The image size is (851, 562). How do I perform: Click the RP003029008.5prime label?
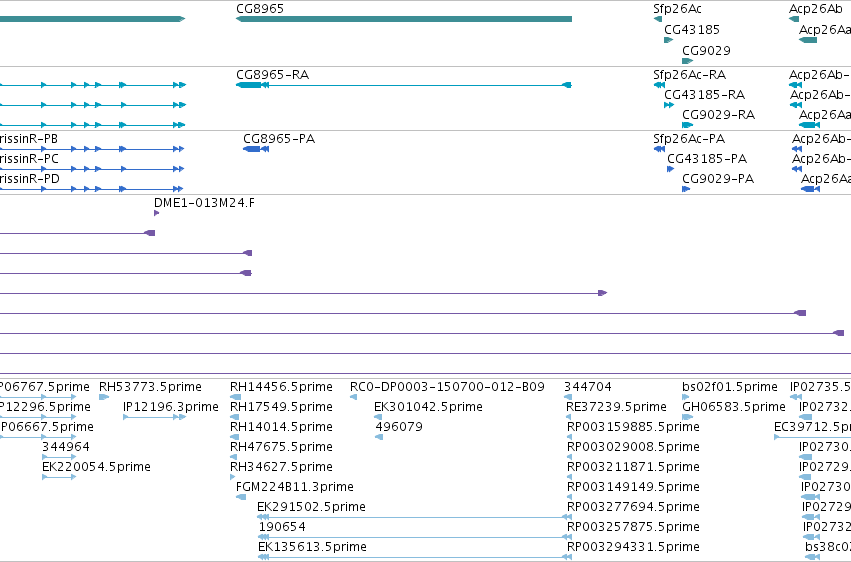633,447
